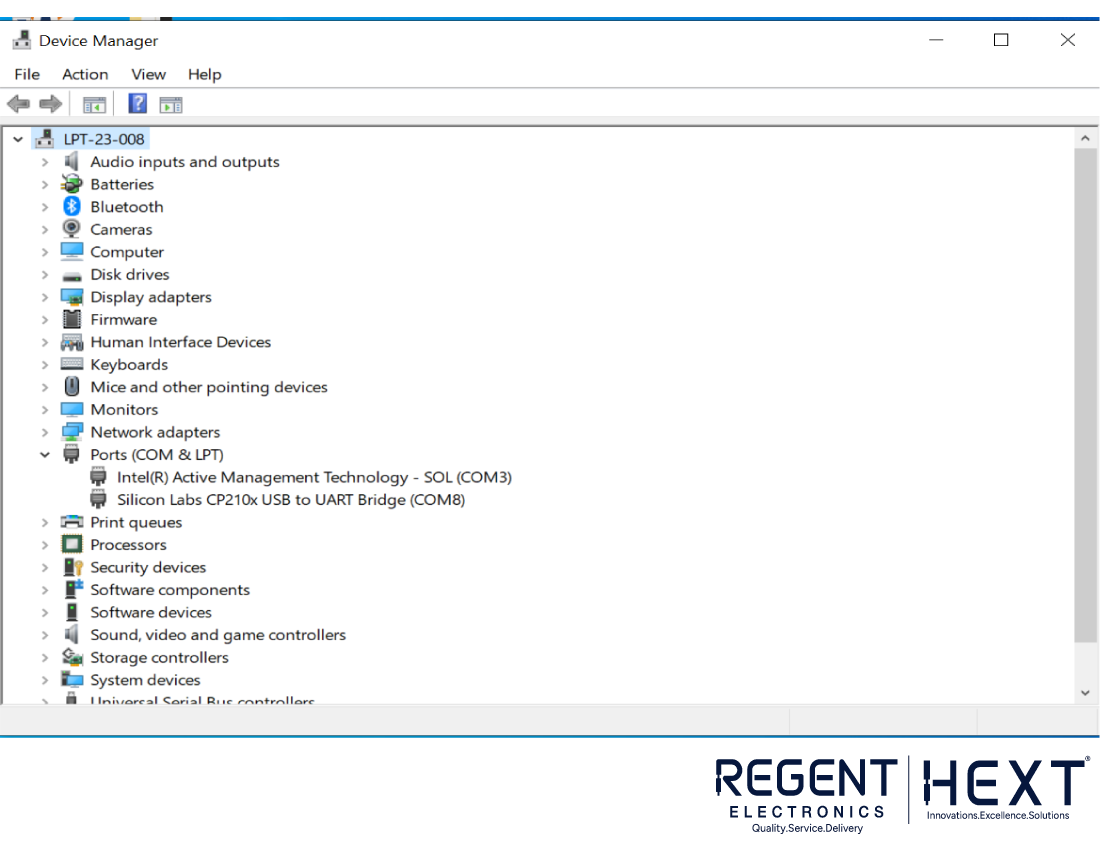This screenshot has width=1100, height=855.
Task: Click the Bluetooth device category icon
Action: [71, 206]
